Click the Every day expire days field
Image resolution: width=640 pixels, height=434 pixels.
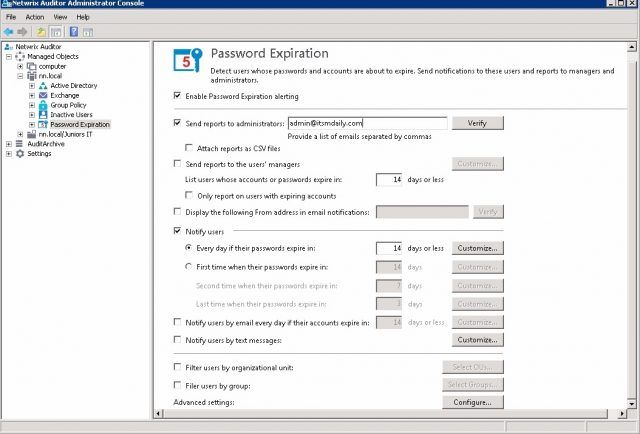(x=389, y=248)
